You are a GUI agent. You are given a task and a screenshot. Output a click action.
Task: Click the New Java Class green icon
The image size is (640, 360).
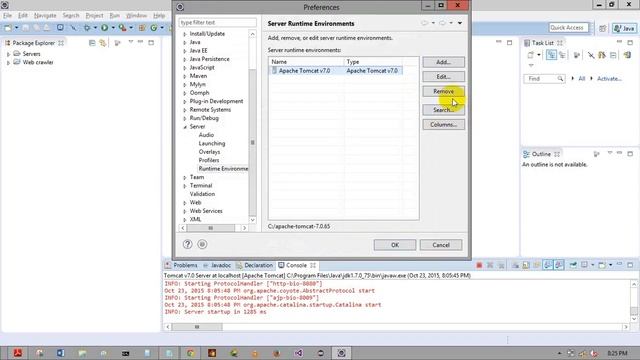154,28
